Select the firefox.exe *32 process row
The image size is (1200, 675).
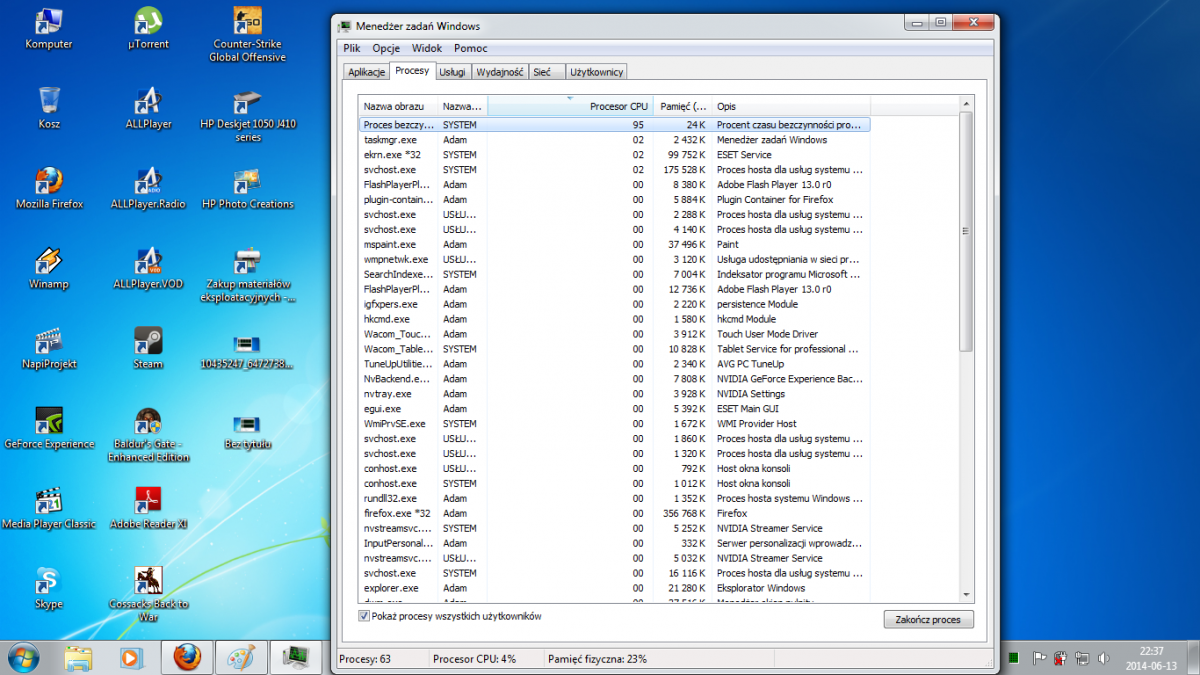click(x=614, y=513)
